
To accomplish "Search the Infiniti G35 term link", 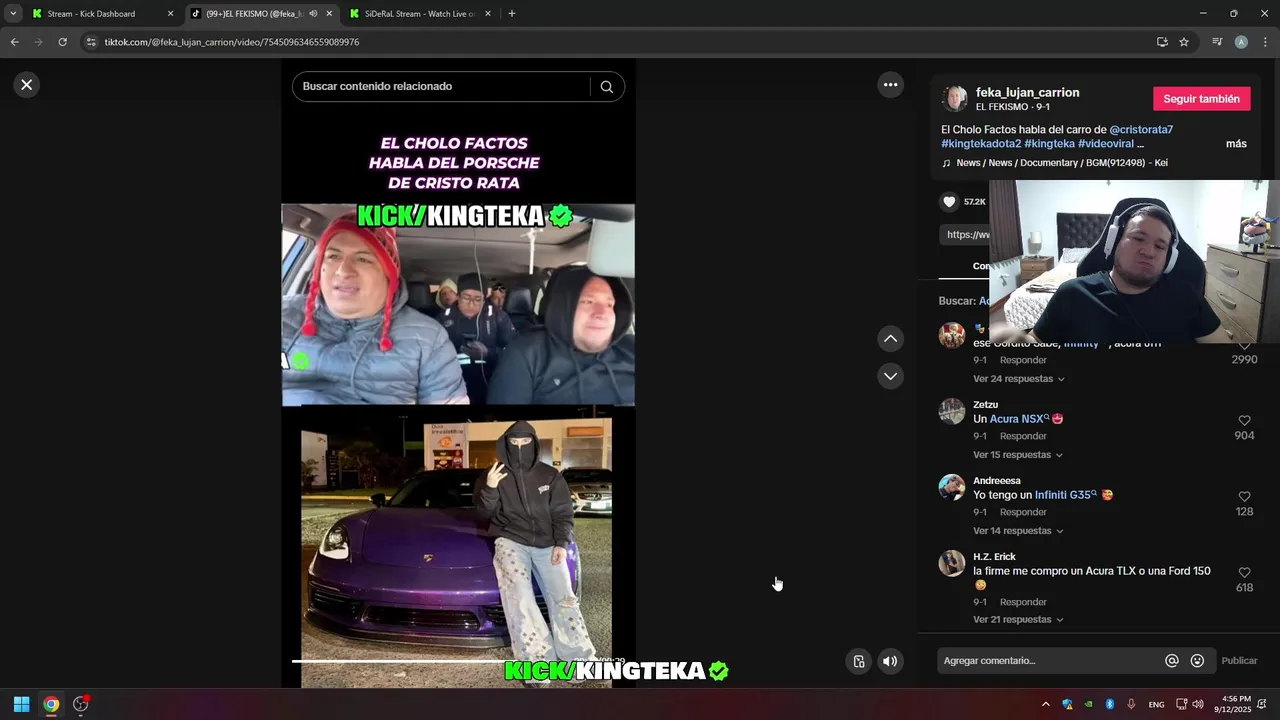I will (1065, 495).
